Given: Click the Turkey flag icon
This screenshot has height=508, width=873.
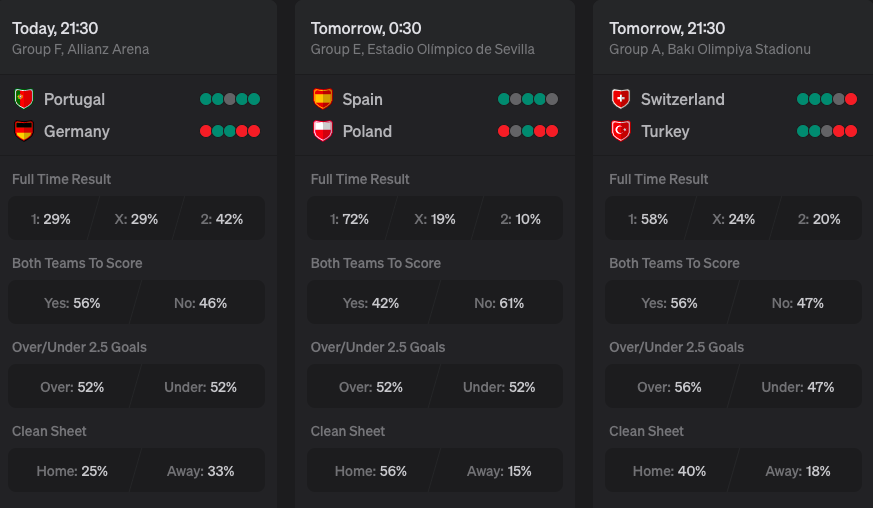Looking at the screenshot, I should click(x=621, y=131).
